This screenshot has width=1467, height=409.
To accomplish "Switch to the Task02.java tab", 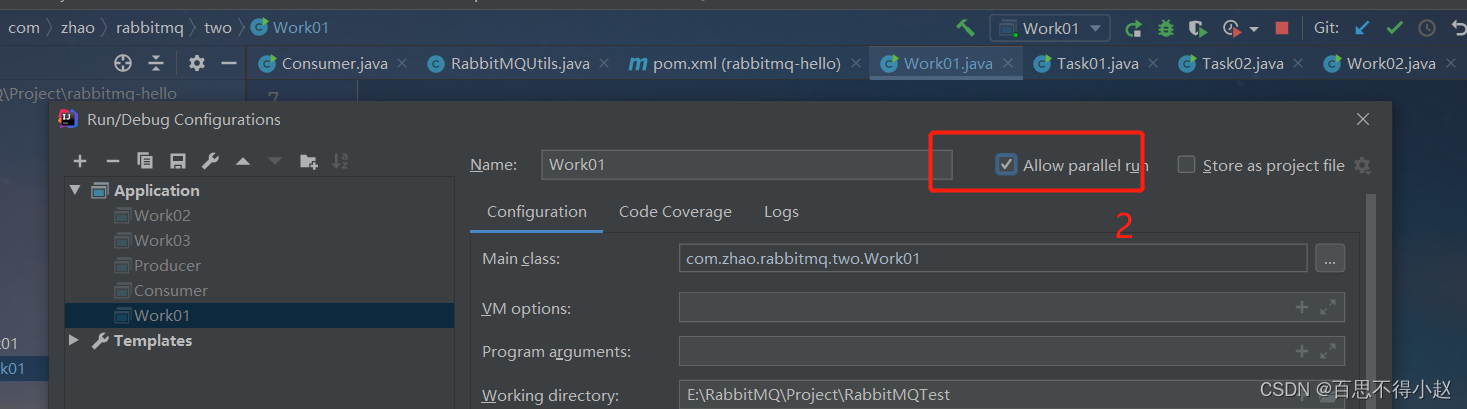I will click(1243, 63).
